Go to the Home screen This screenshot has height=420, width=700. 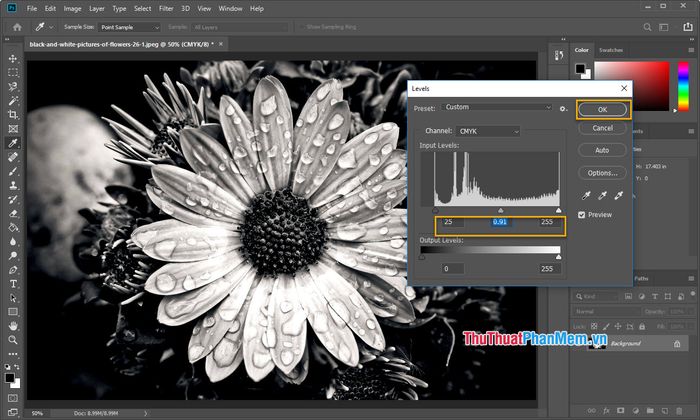(17, 27)
